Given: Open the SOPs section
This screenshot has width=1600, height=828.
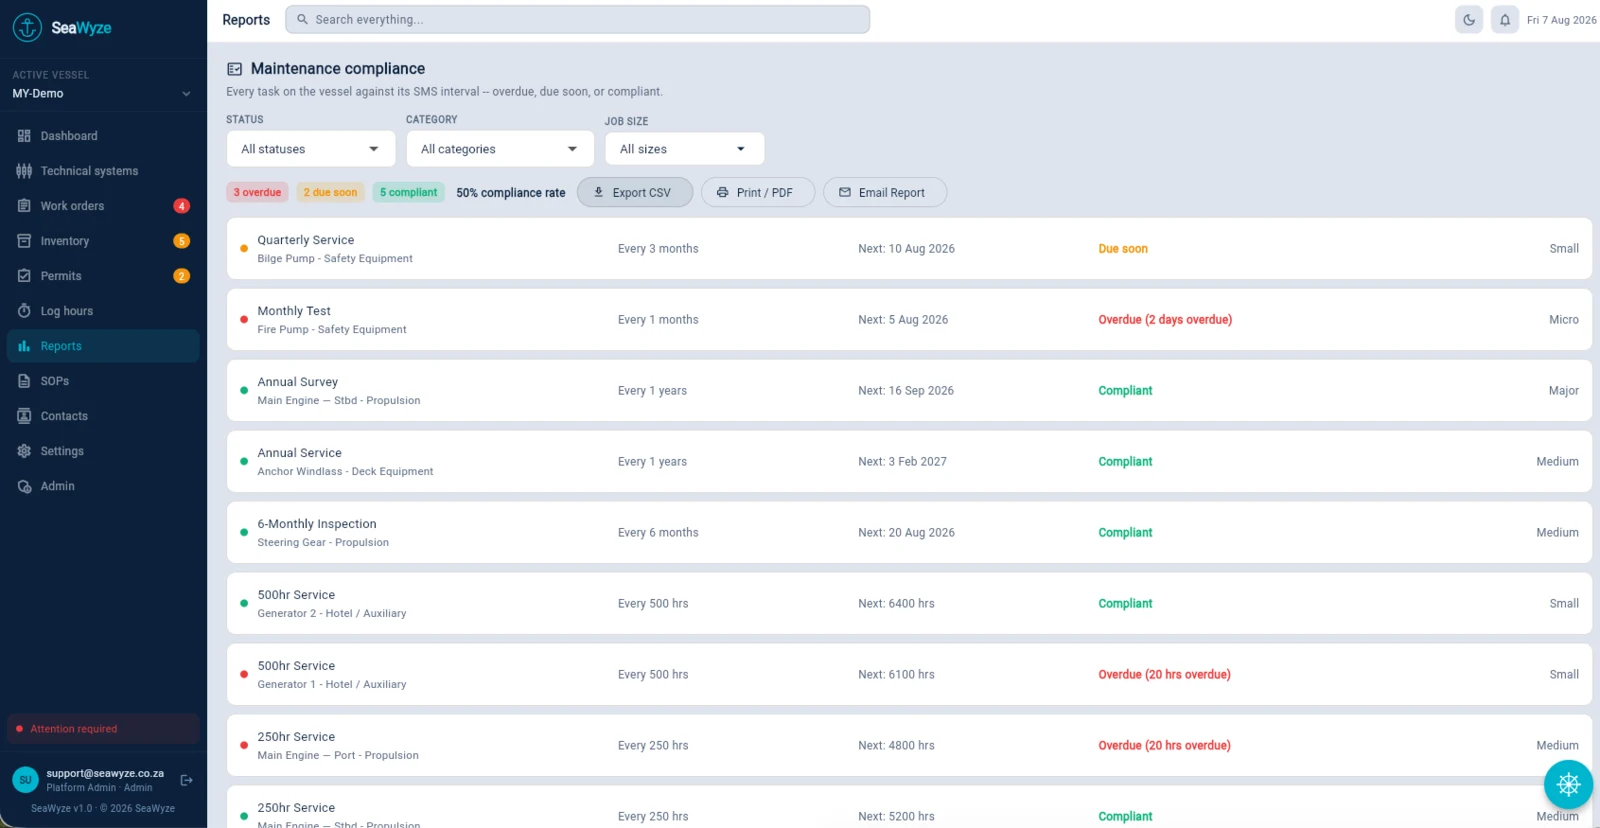Looking at the screenshot, I should (103, 381).
